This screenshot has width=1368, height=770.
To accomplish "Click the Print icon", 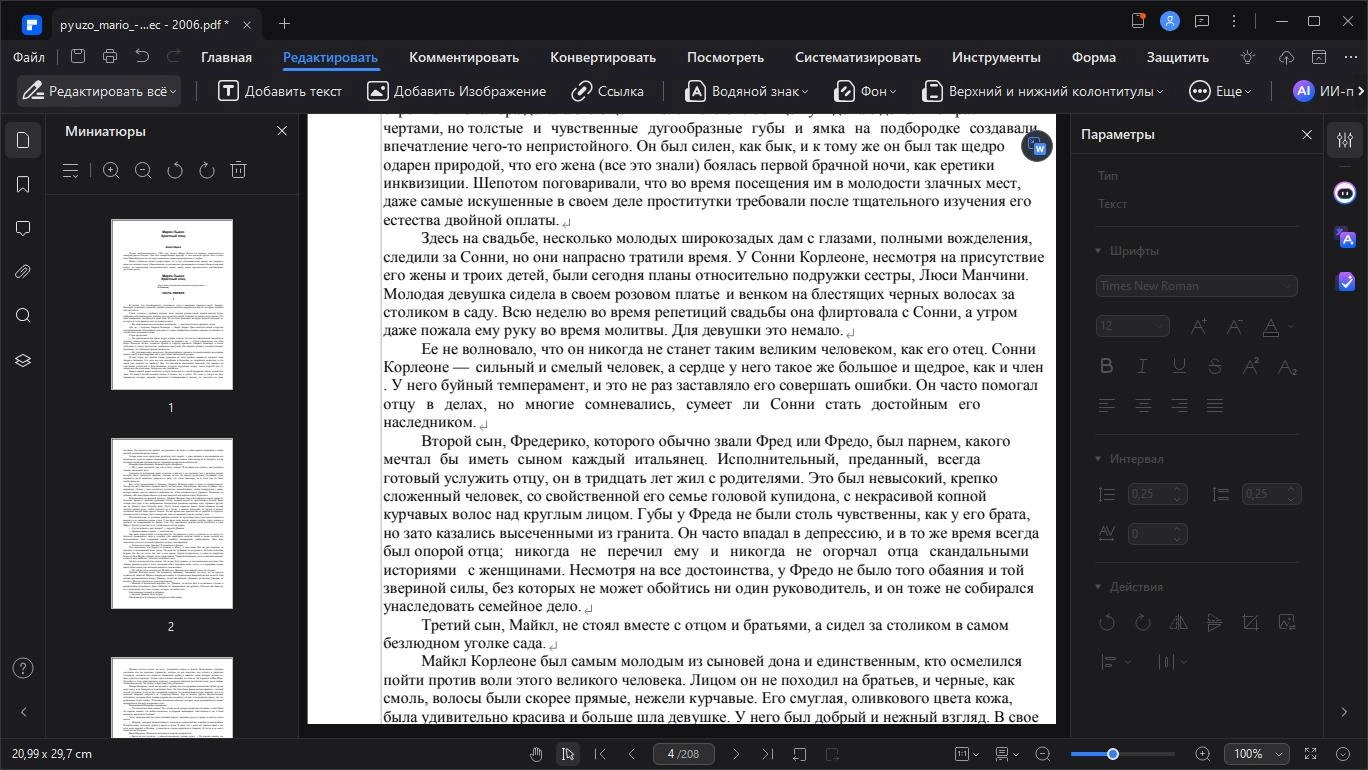I will pos(110,57).
